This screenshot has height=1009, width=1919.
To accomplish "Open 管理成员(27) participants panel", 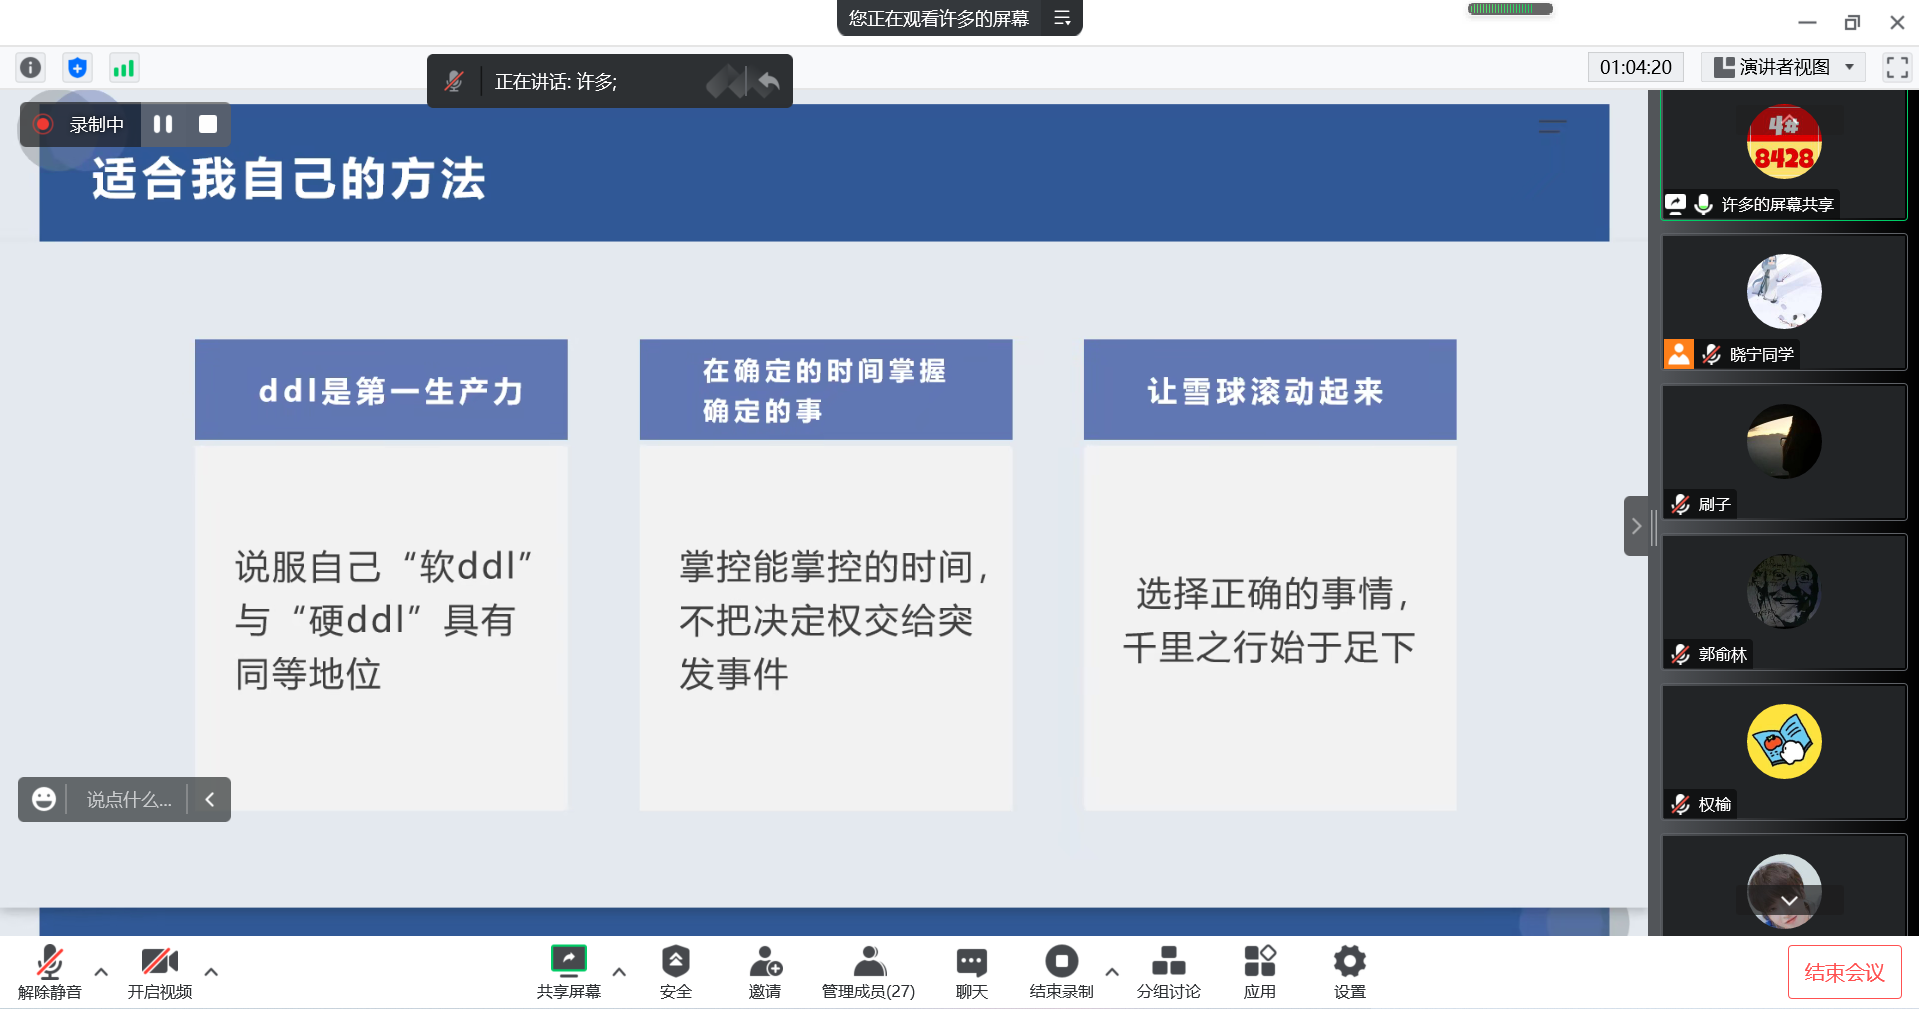I will (x=868, y=972).
